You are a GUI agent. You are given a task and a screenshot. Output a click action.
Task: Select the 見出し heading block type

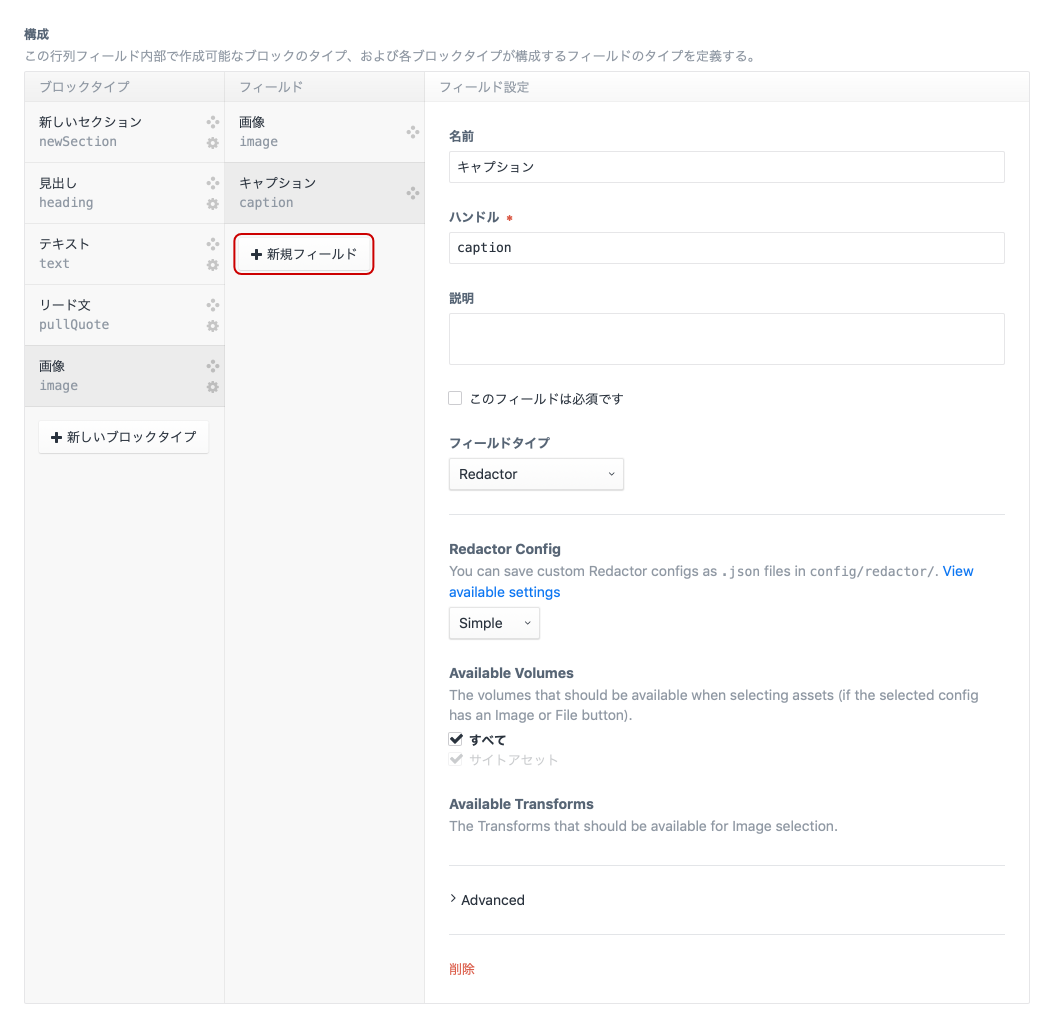[x=110, y=193]
